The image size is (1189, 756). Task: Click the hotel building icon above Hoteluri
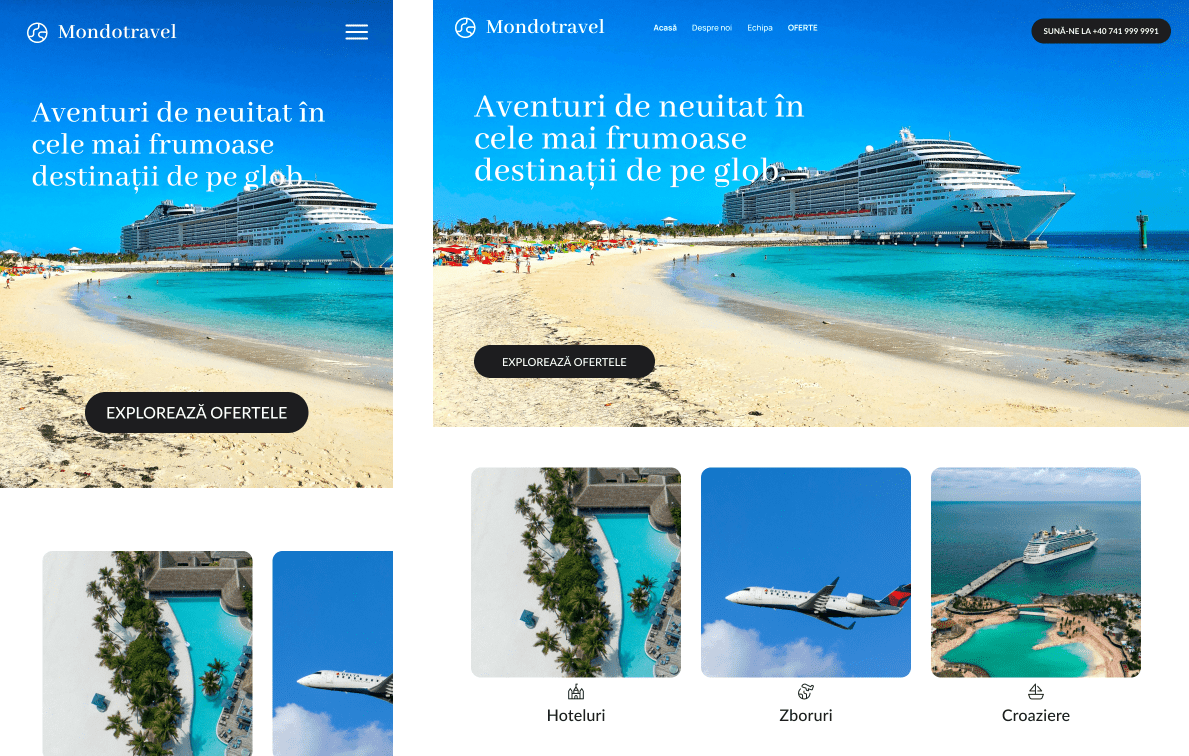576,692
